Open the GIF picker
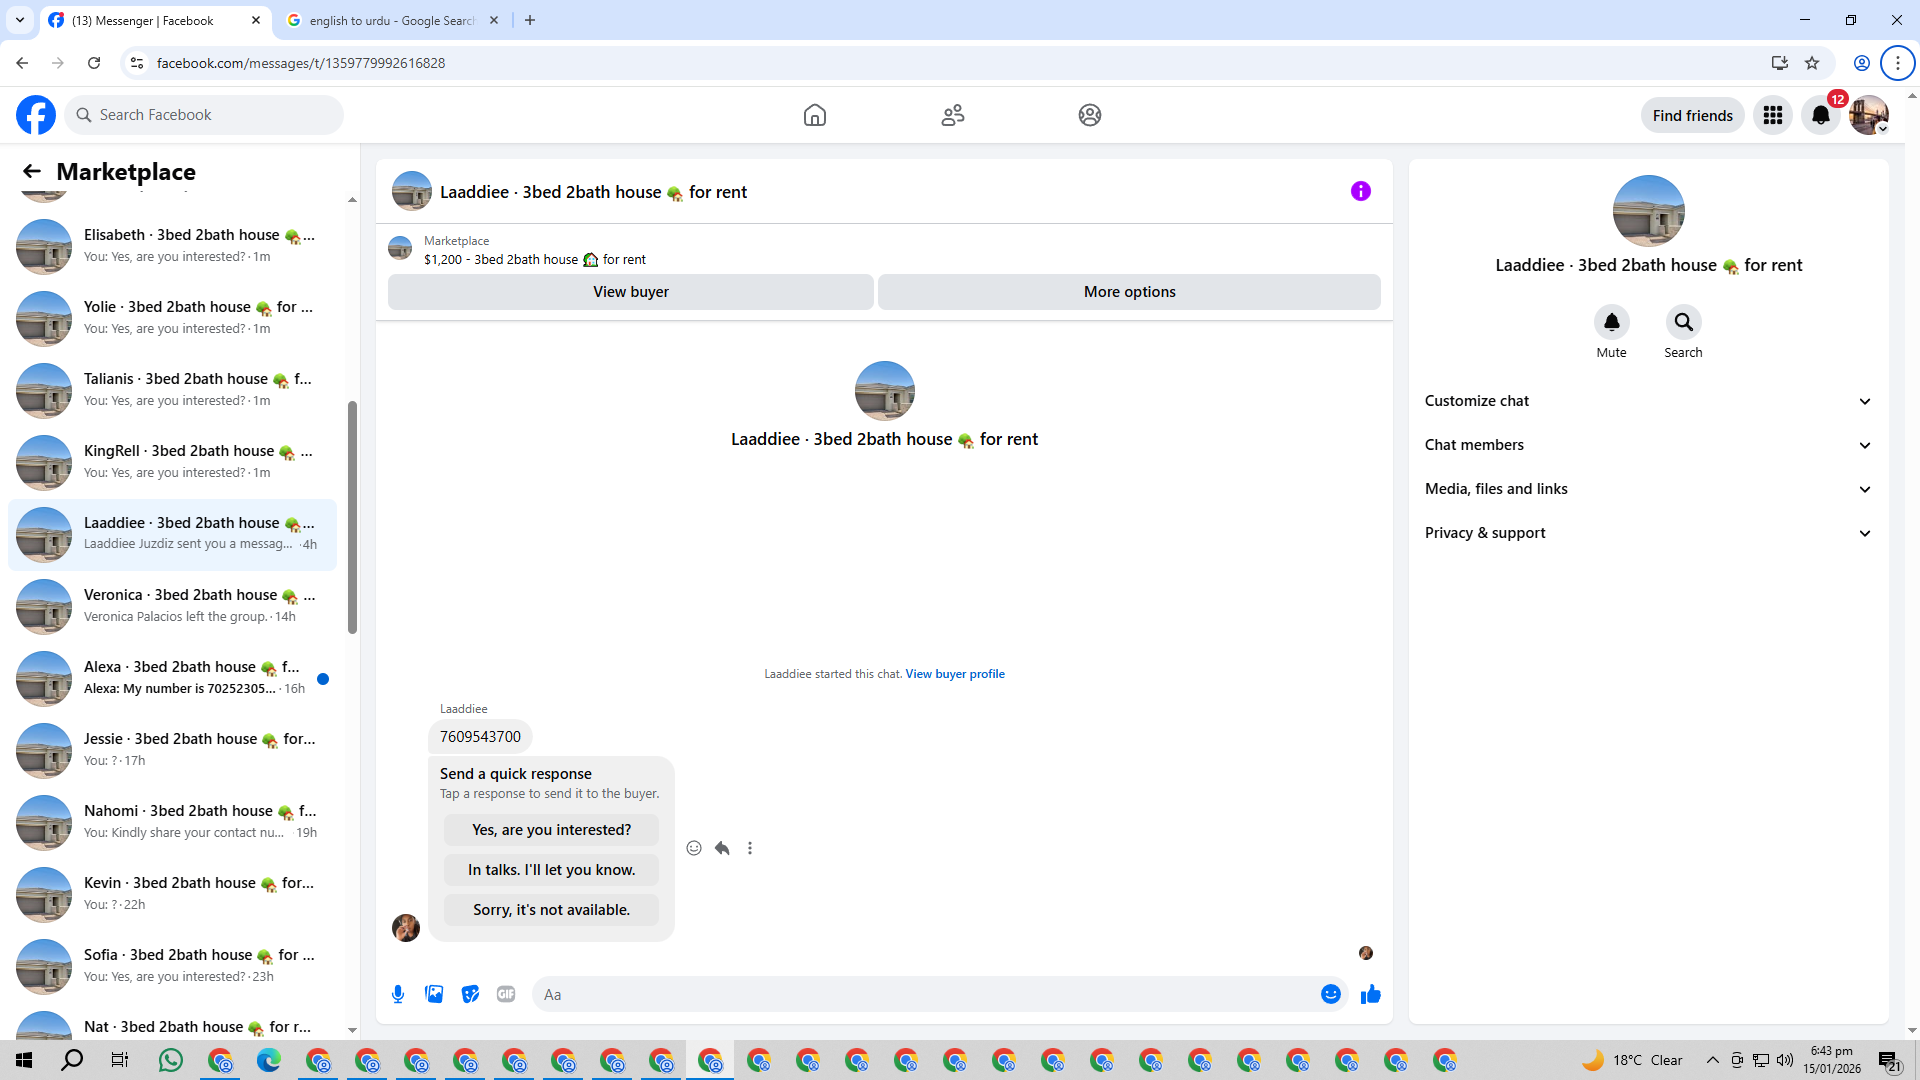The width and height of the screenshot is (1920, 1080). (506, 994)
